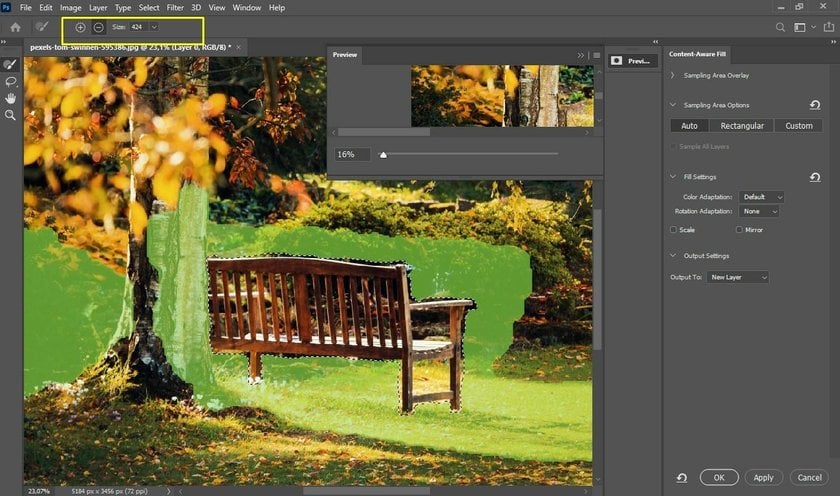Open the Image menu
Image resolution: width=840 pixels, height=496 pixels.
click(x=70, y=7)
